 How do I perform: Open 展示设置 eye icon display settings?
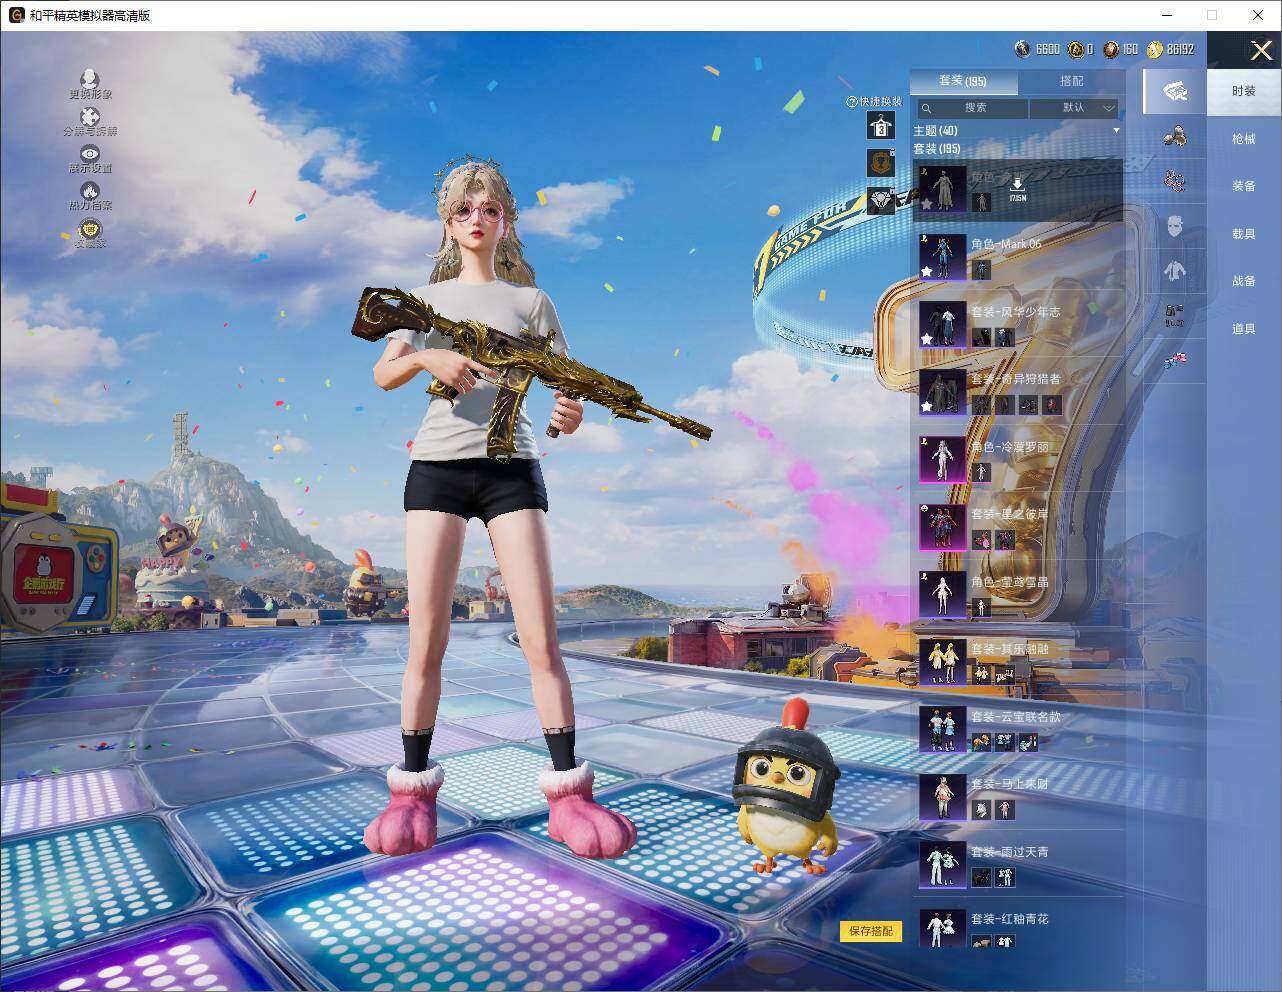point(90,154)
